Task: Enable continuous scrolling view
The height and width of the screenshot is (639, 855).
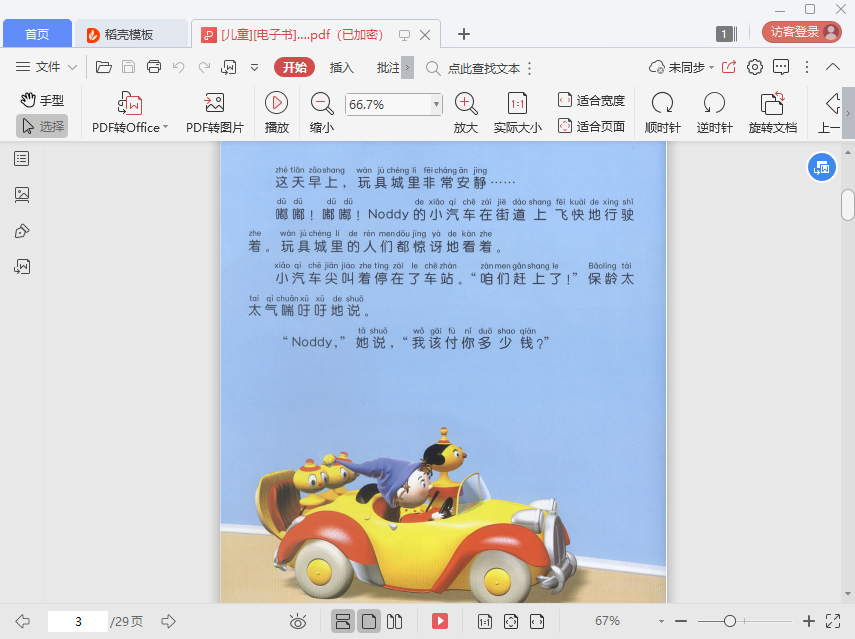Action: point(343,621)
